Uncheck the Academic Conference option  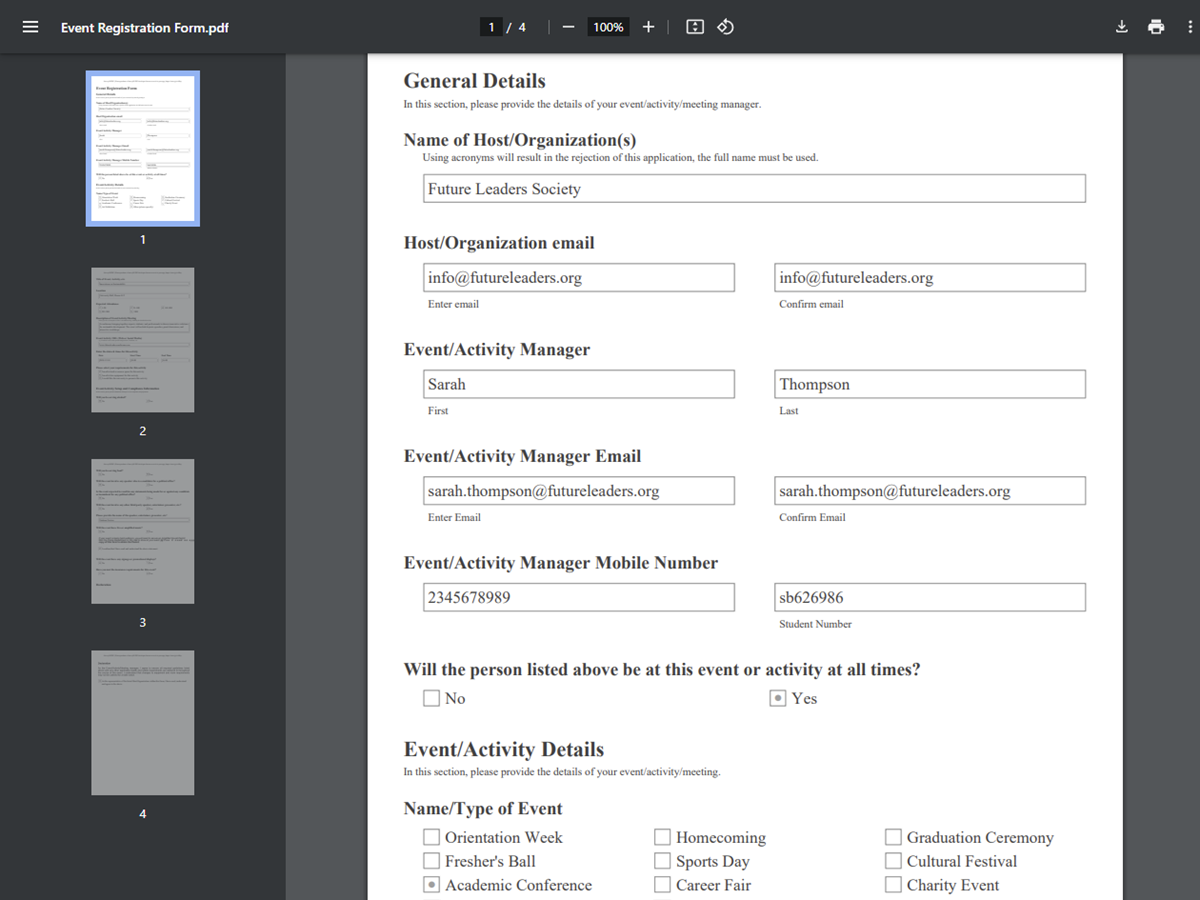(431, 885)
